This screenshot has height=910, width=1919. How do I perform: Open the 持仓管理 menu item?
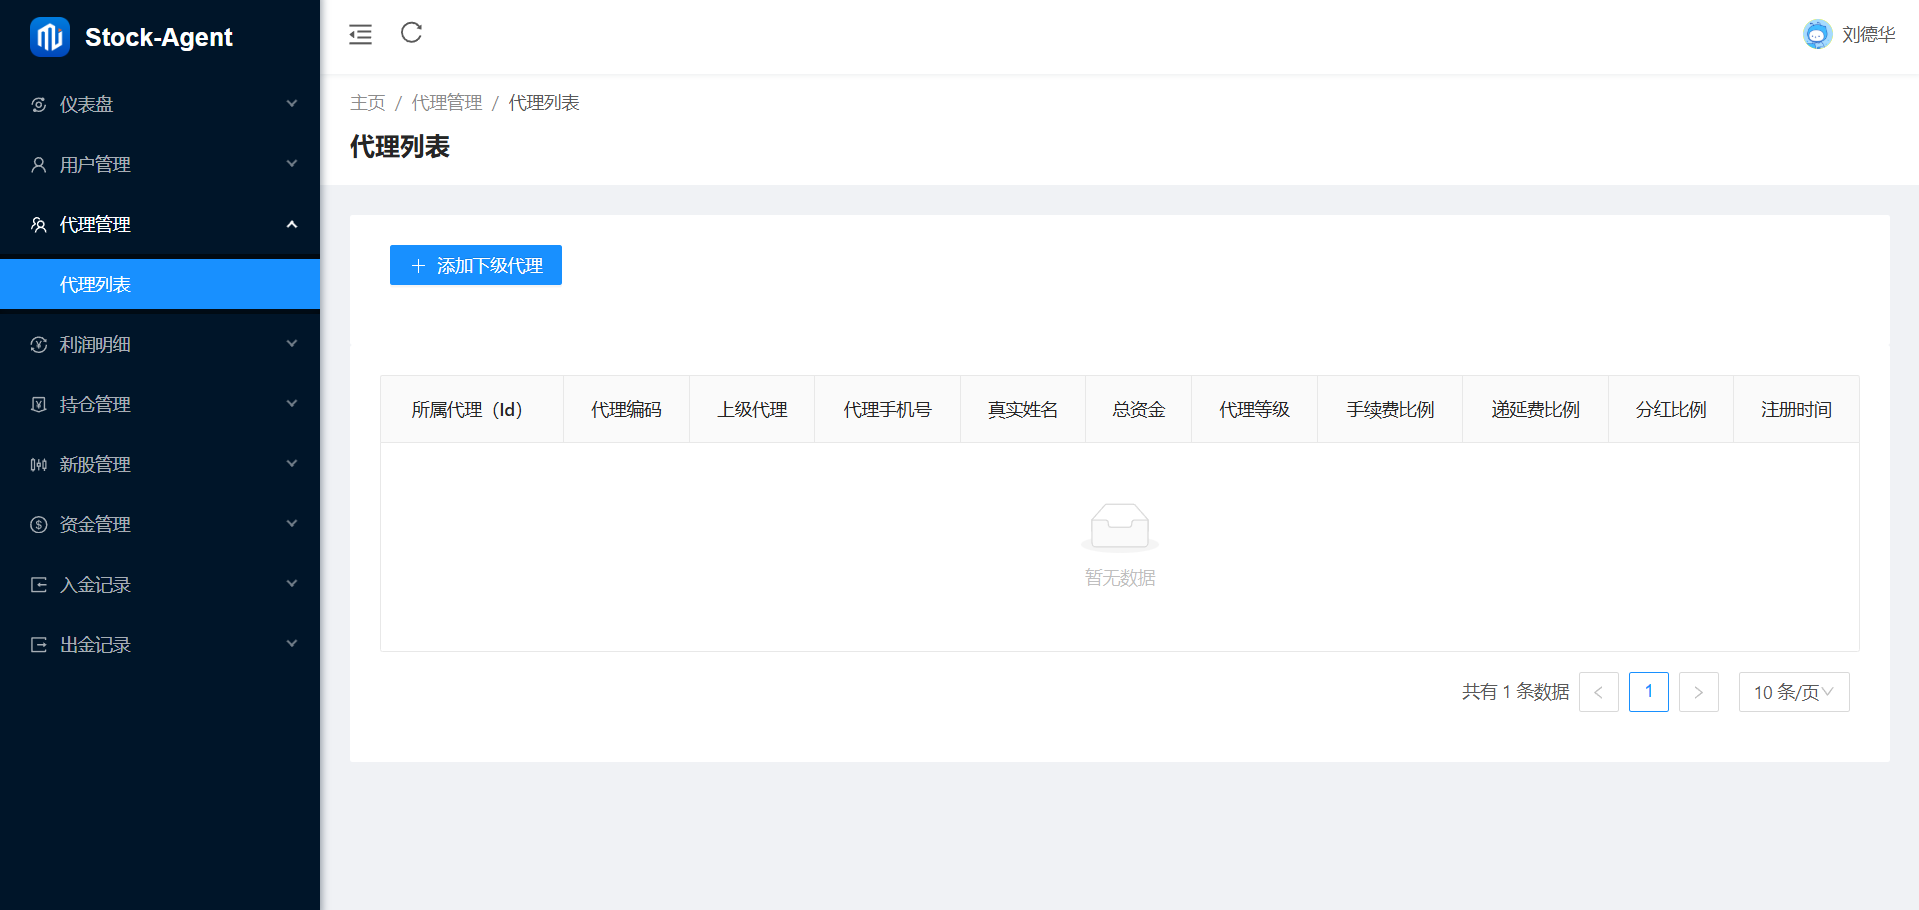95,405
